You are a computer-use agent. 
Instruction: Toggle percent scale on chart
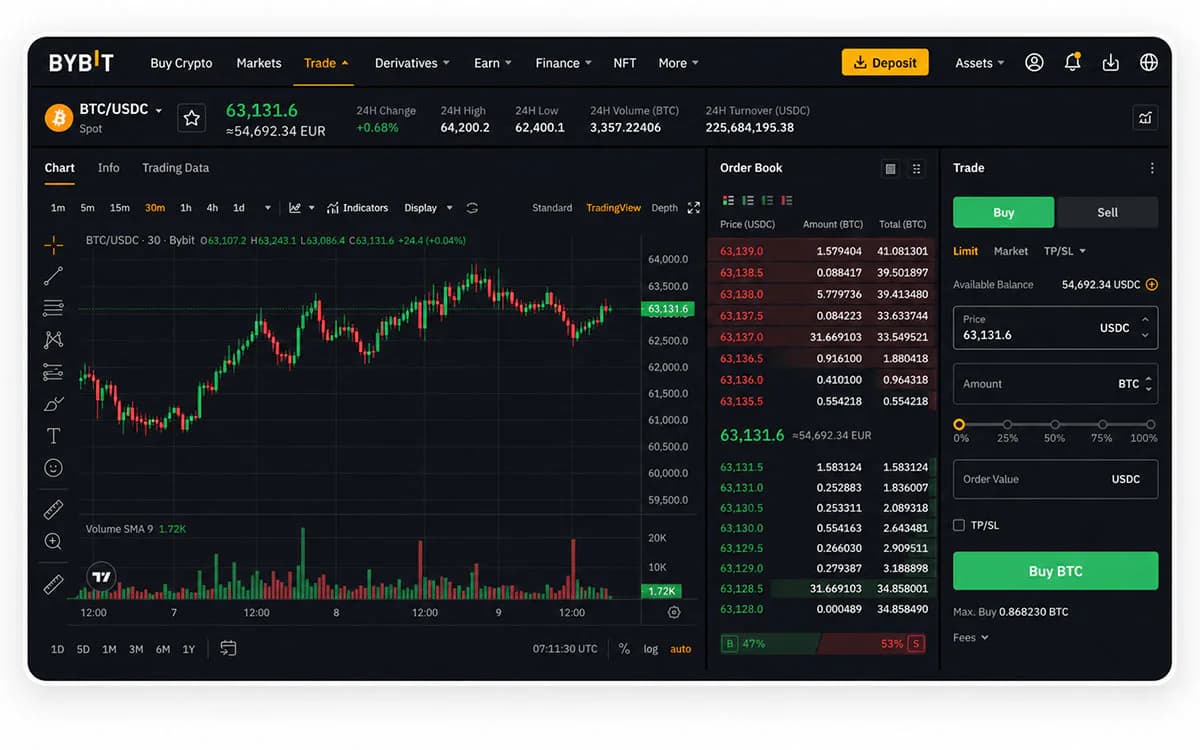pos(624,649)
